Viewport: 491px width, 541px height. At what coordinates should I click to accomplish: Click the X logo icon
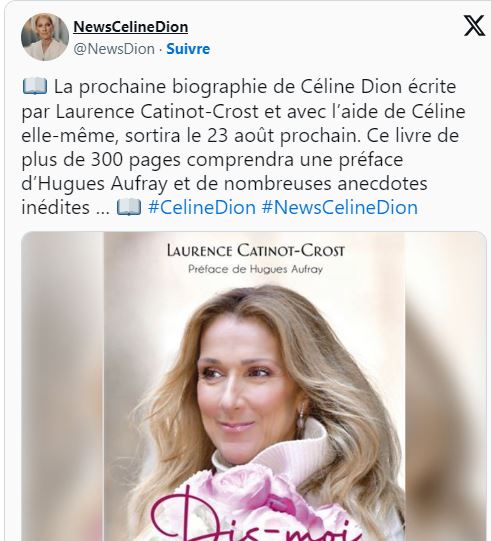(474, 26)
